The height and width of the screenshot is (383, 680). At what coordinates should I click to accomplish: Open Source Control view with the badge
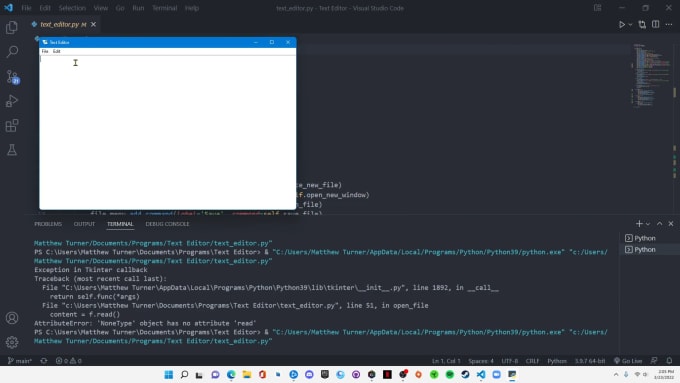(x=12, y=76)
